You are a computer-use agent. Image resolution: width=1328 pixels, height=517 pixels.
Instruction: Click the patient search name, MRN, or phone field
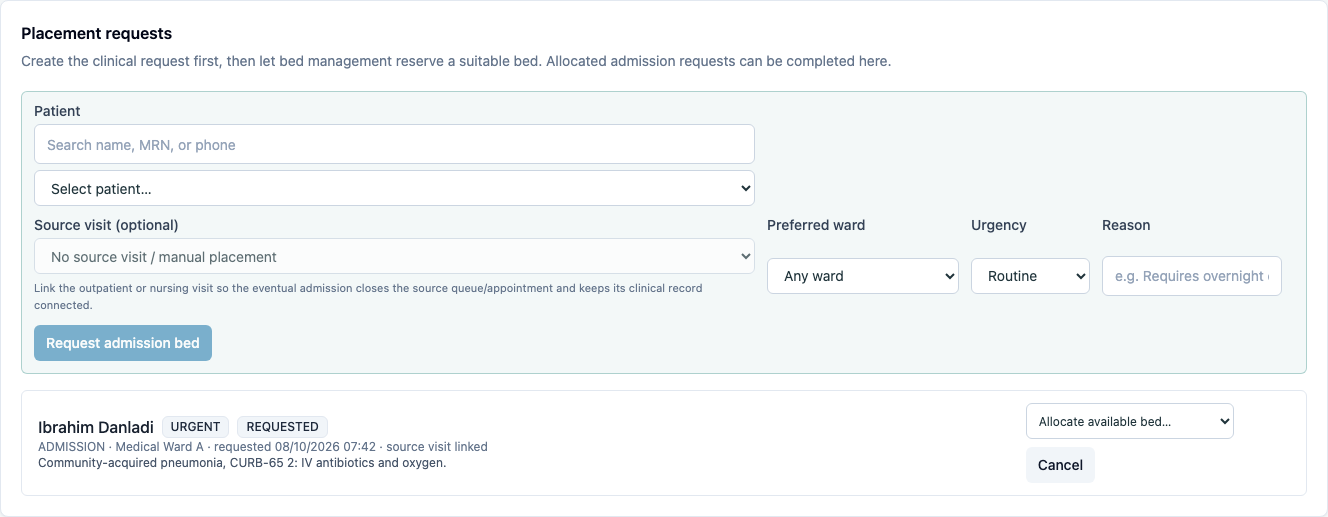click(394, 144)
